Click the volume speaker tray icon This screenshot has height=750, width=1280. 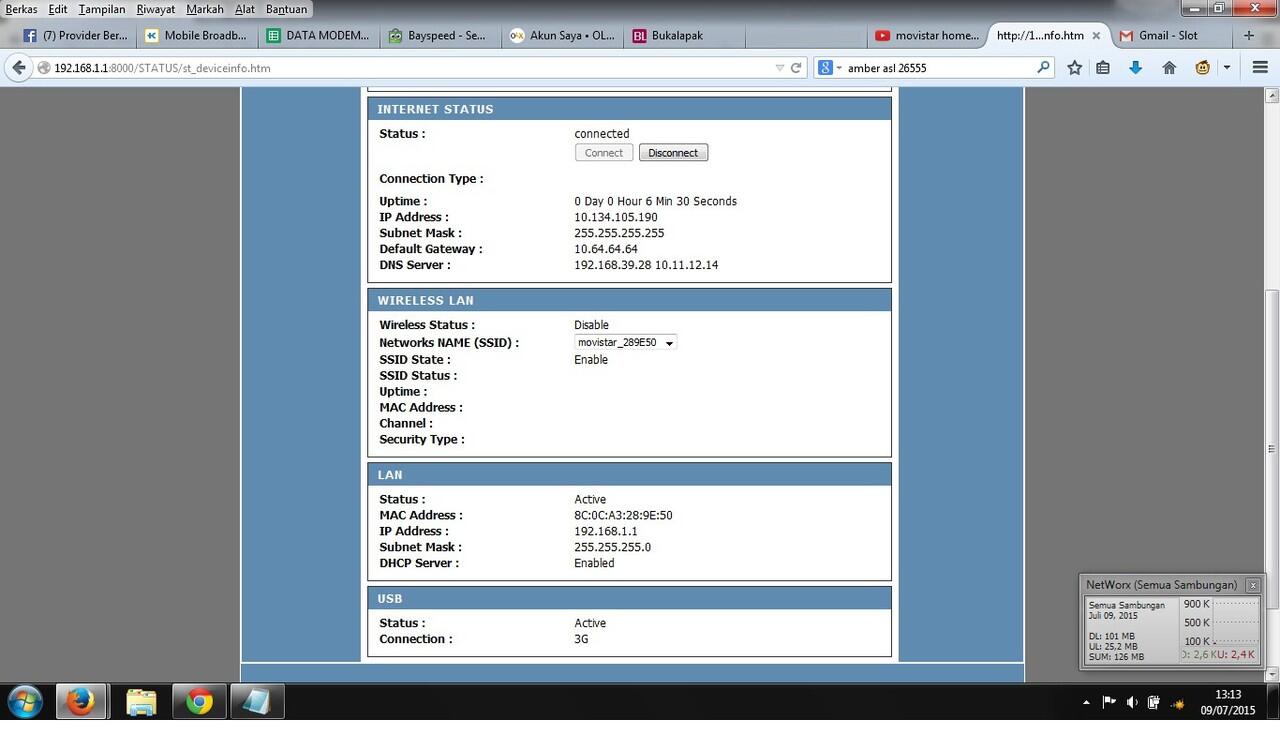tap(1132, 703)
